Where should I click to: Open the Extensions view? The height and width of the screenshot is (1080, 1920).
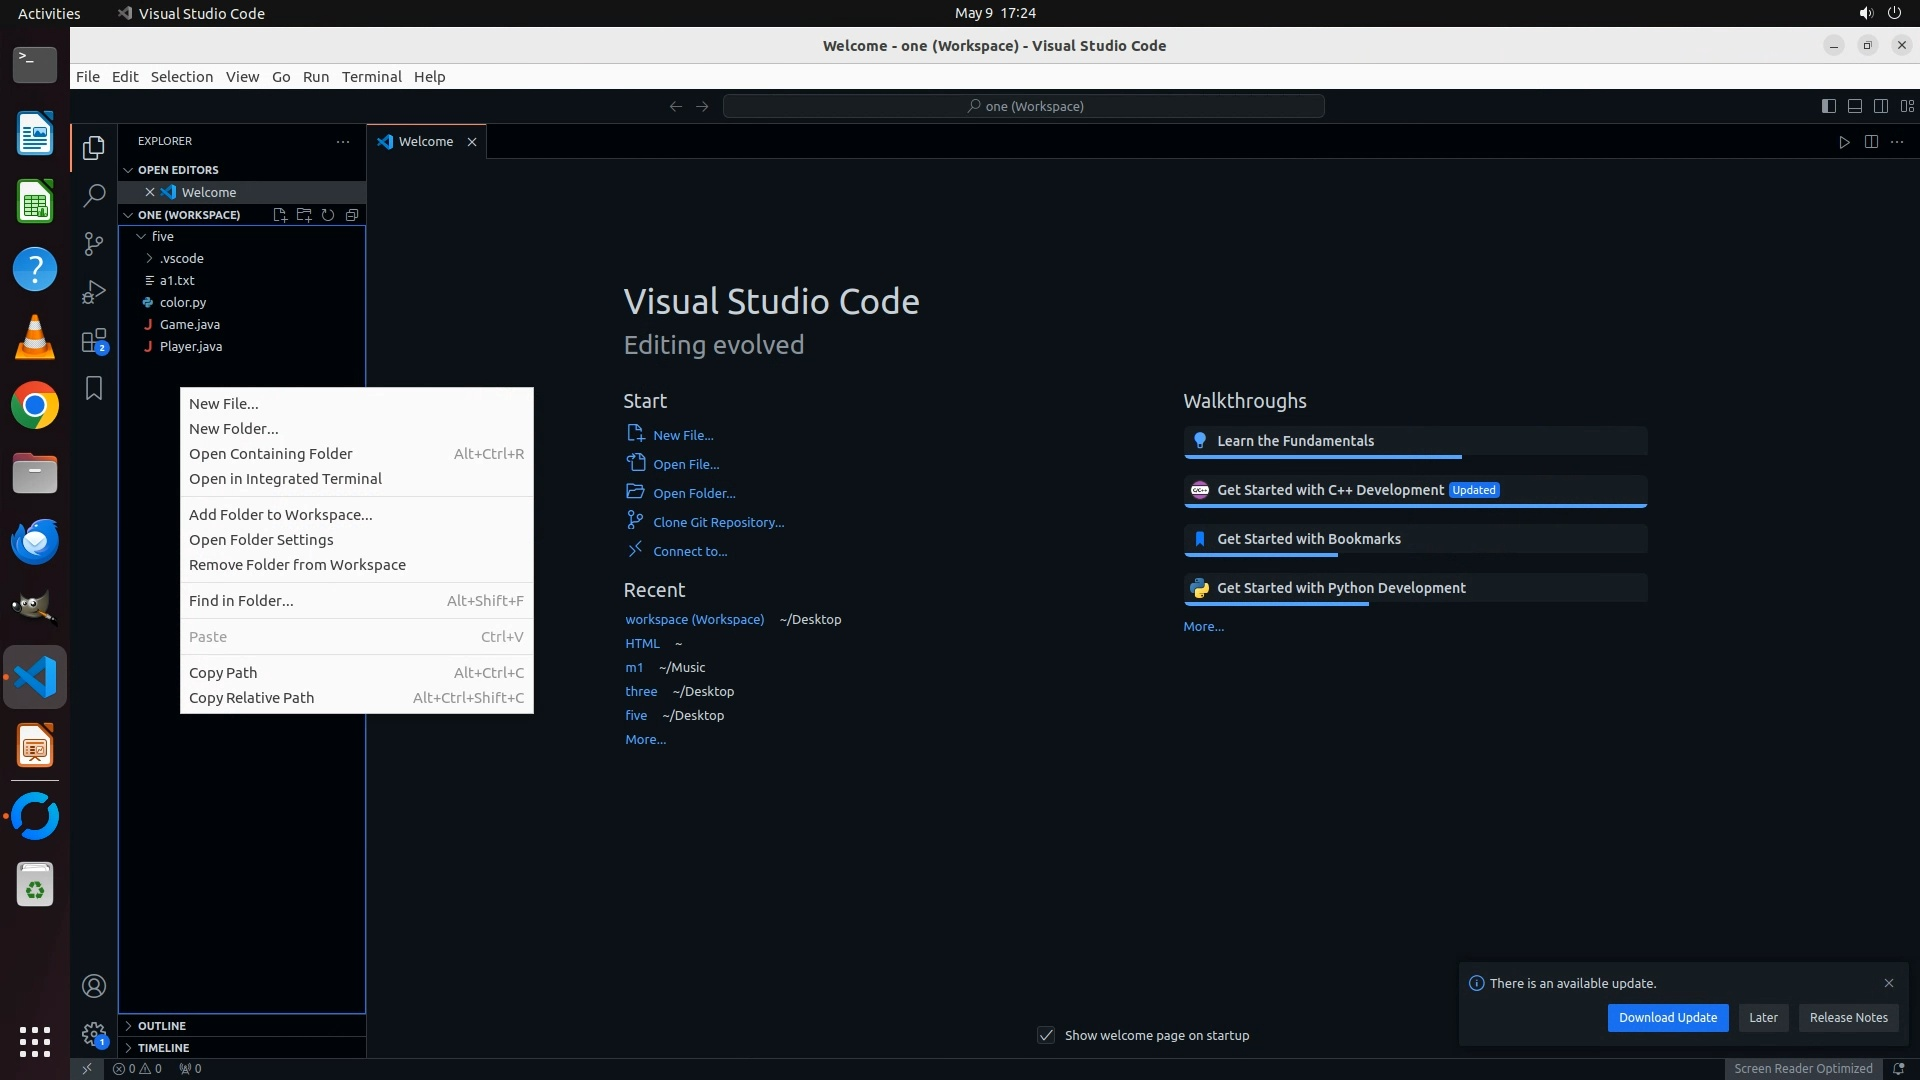click(x=94, y=341)
